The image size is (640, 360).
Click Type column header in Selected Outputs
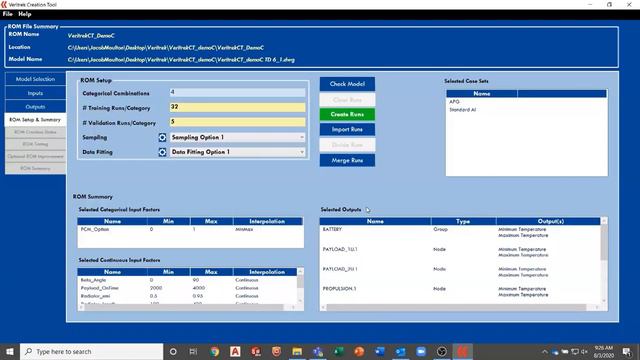click(463, 221)
